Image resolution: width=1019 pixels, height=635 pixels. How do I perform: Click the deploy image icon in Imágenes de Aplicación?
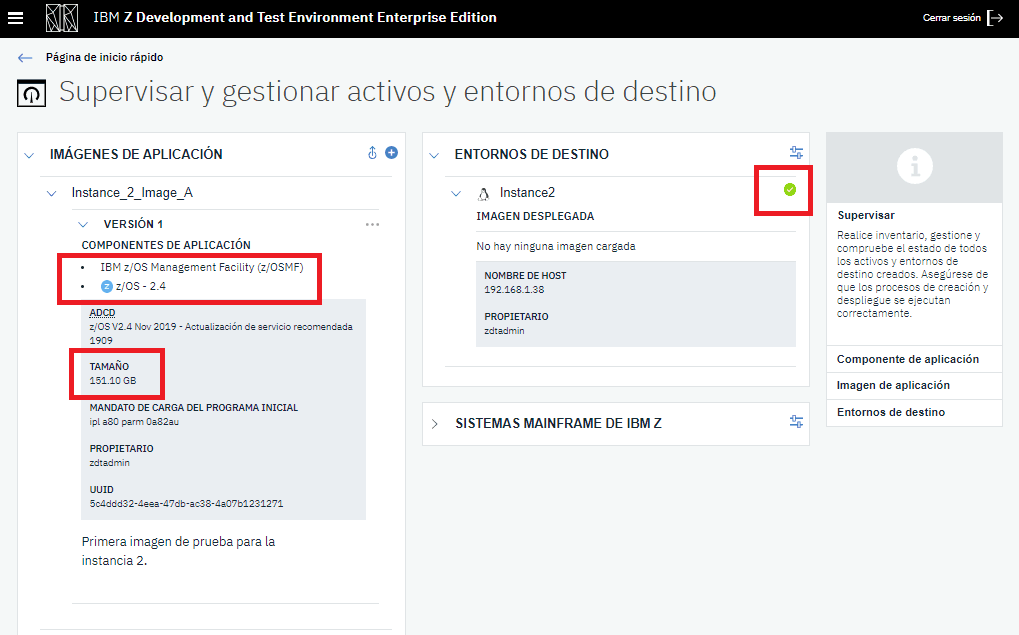372,153
